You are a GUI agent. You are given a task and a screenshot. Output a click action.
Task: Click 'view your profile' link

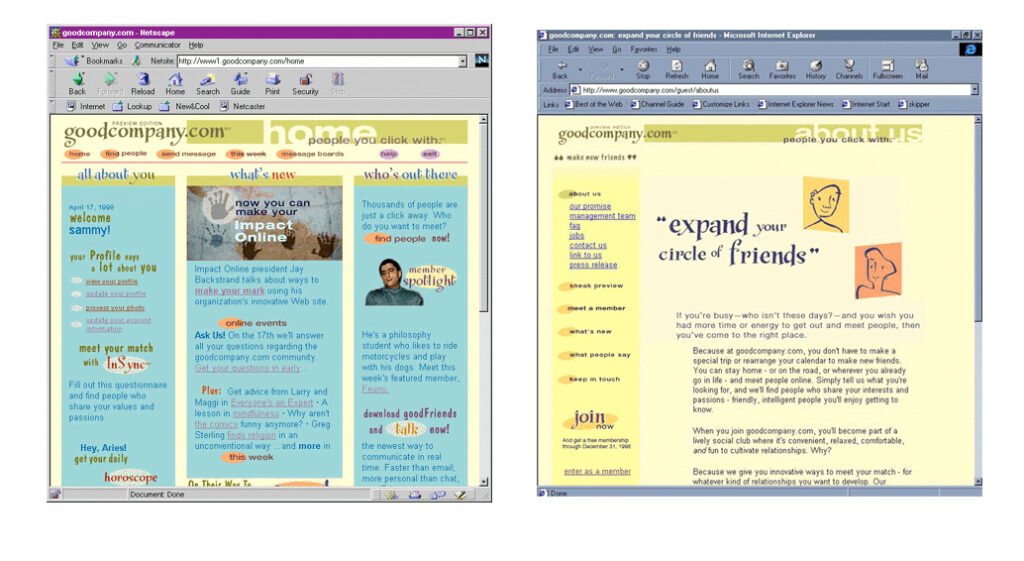(x=111, y=281)
